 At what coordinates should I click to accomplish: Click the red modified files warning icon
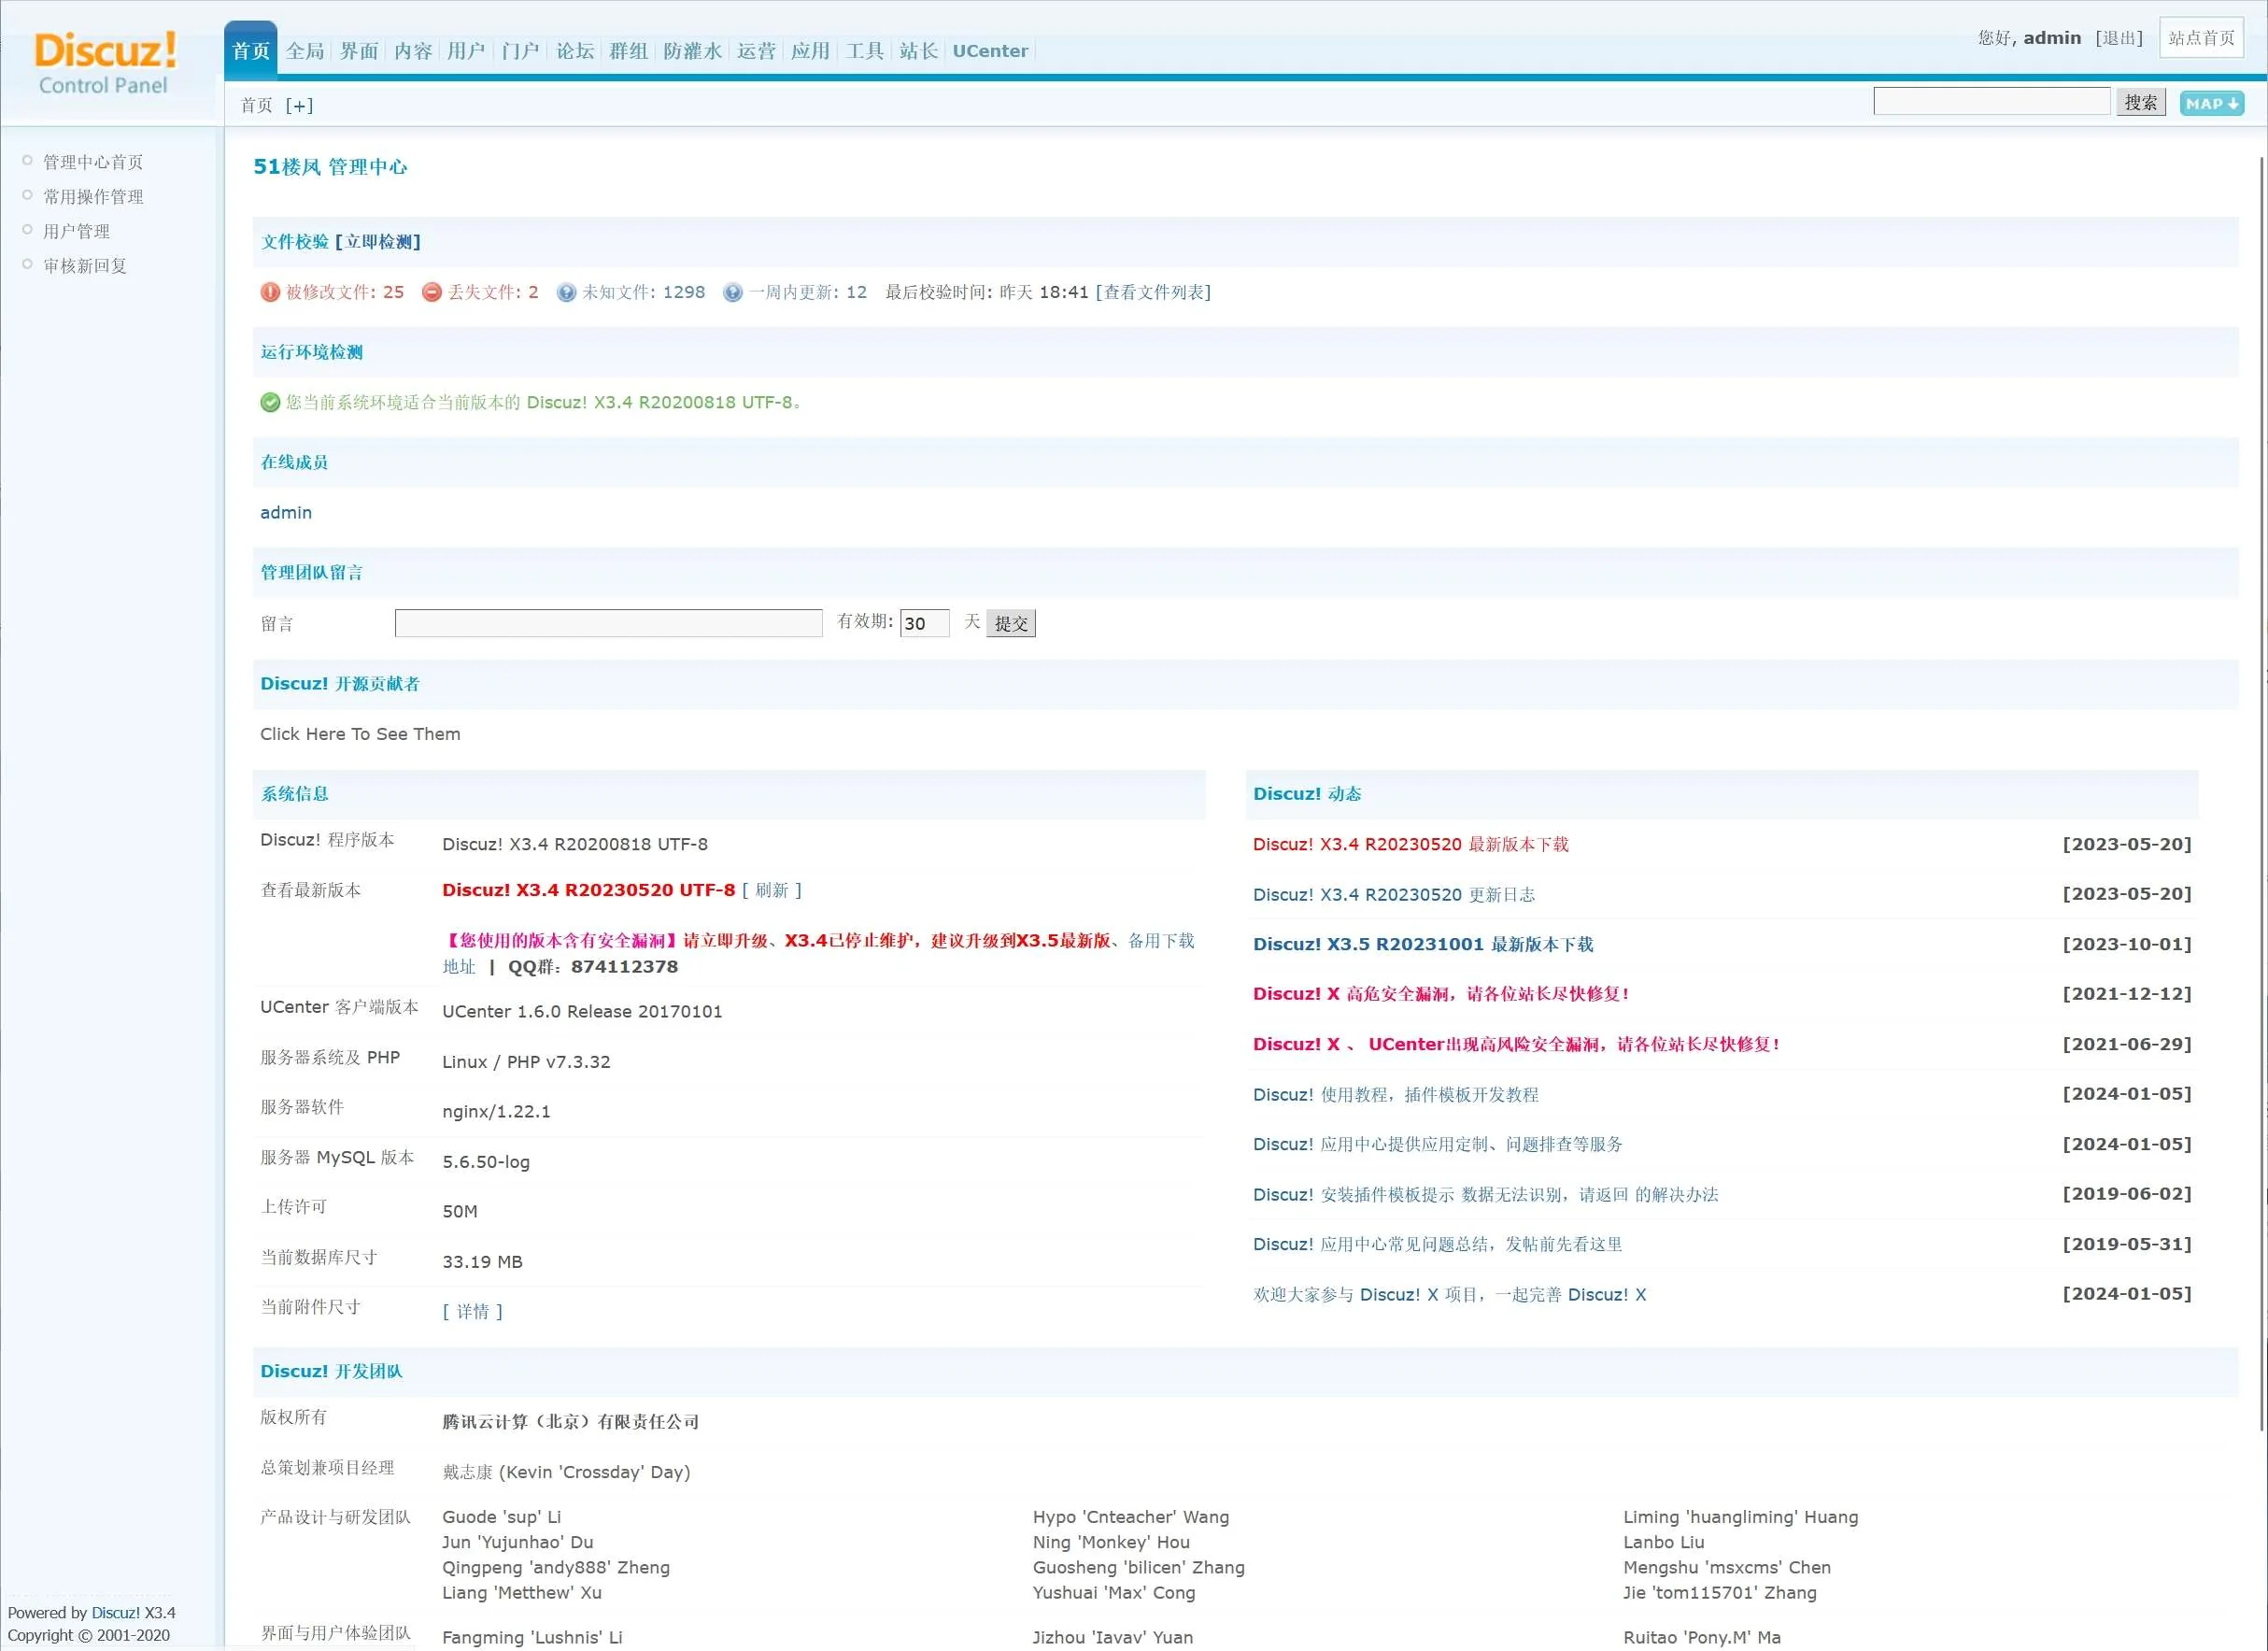270,292
